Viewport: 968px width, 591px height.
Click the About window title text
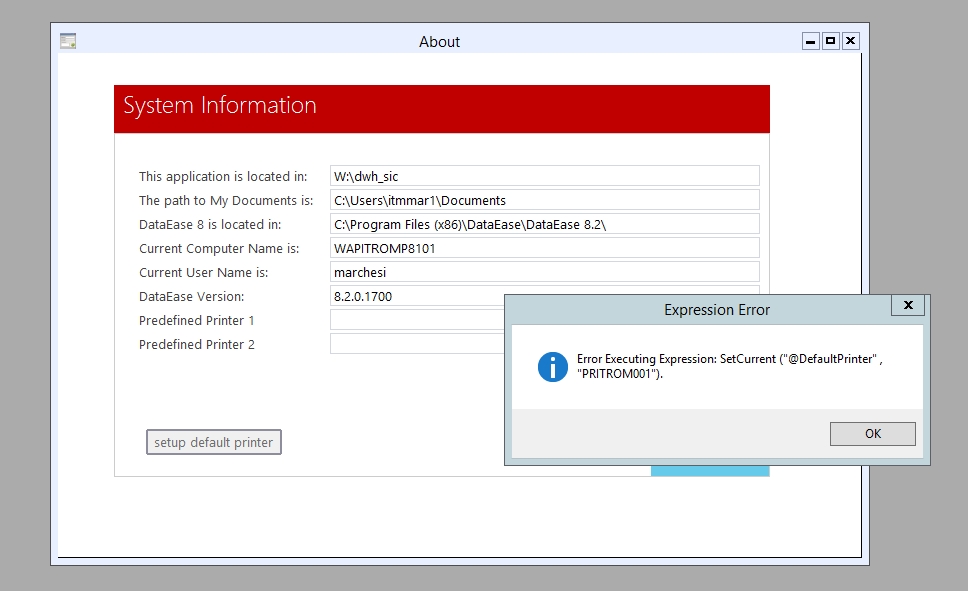[x=440, y=42]
